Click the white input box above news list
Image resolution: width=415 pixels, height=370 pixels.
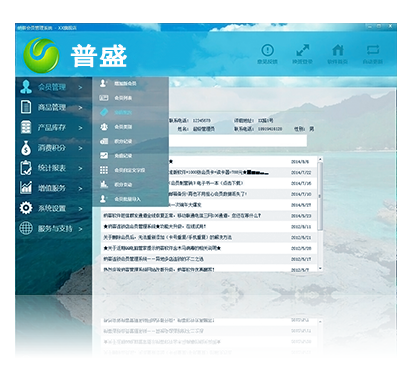[238, 141]
